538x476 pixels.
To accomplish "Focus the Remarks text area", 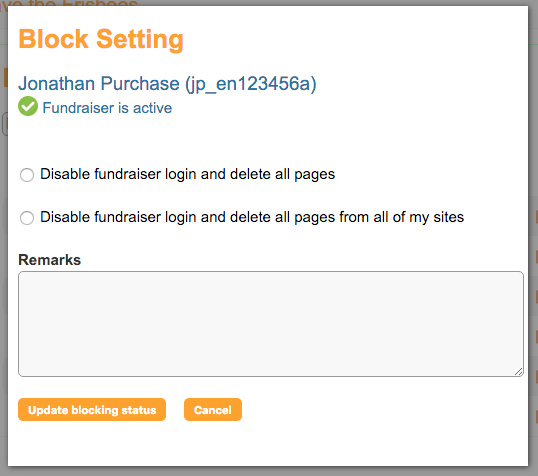I will click(x=271, y=324).
